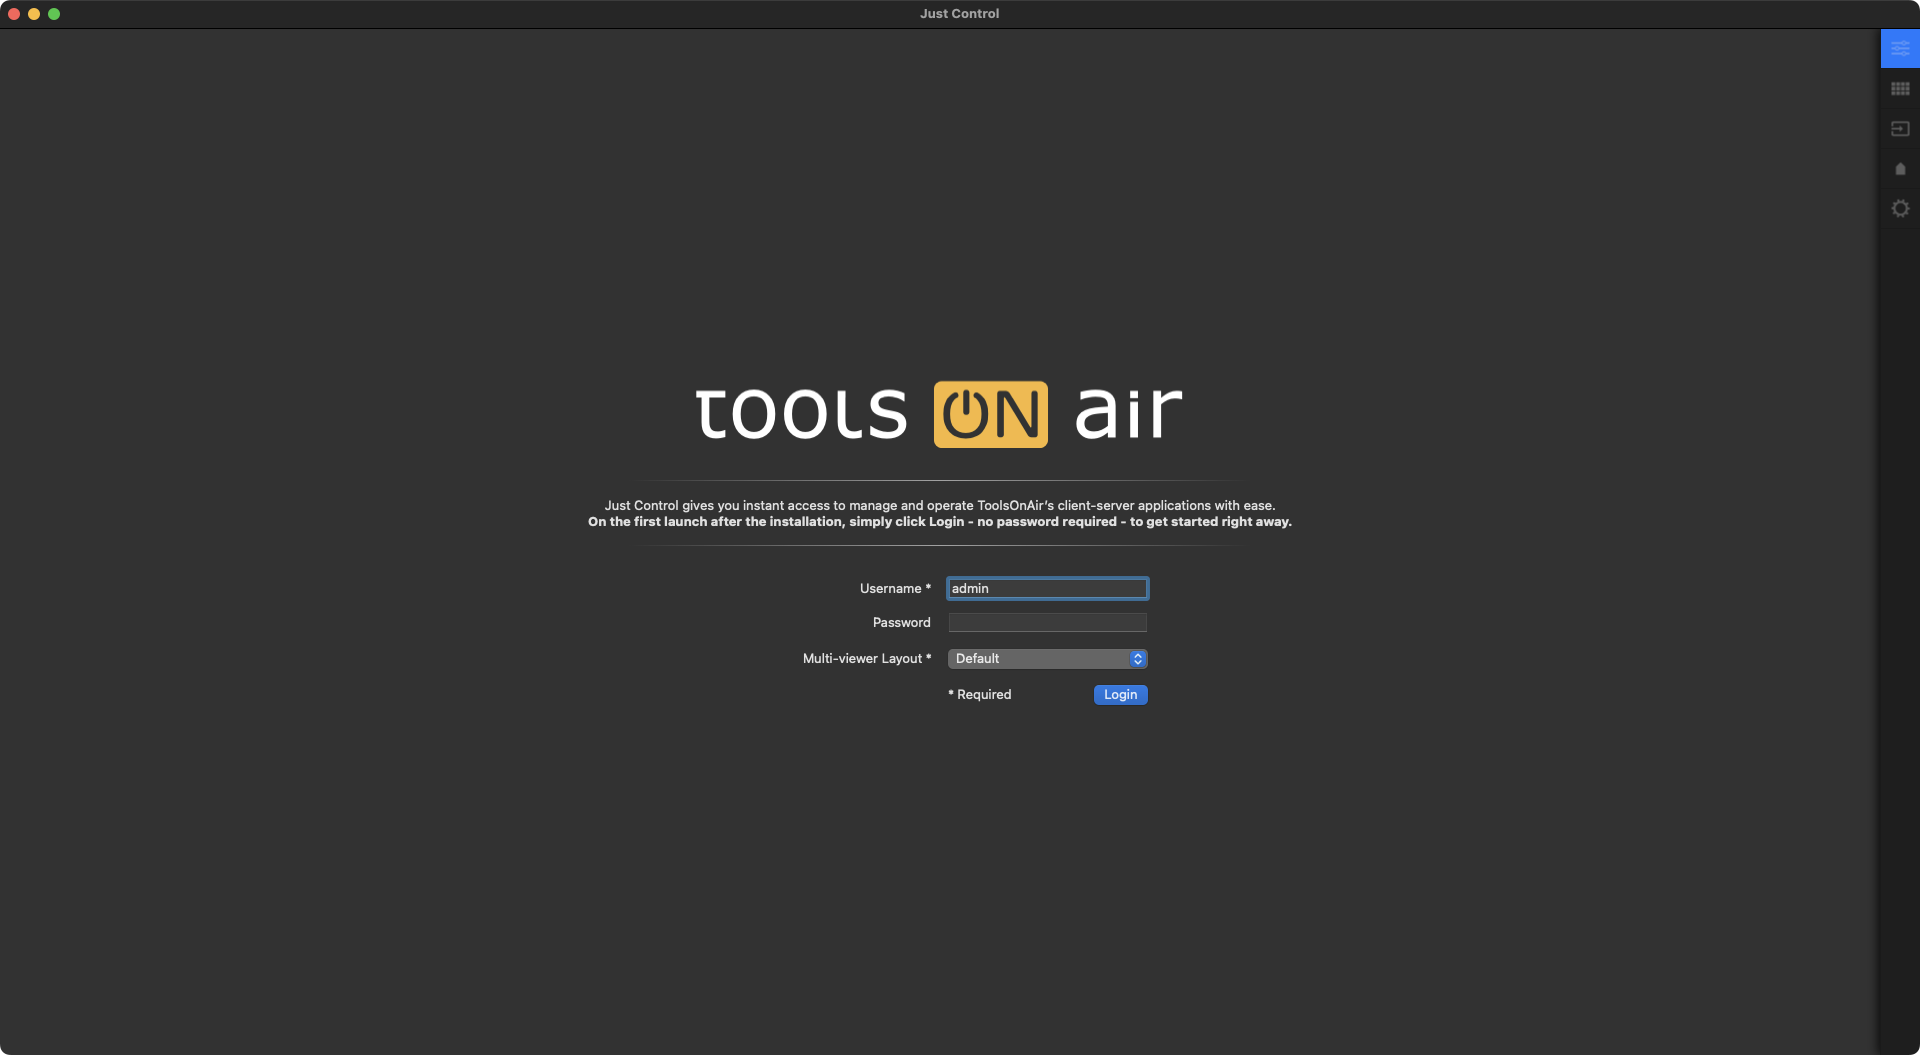Image resolution: width=1920 pixels, height=1055 pixels.
Task: Click the bold first-launch login instruction text
Action: 940,522
